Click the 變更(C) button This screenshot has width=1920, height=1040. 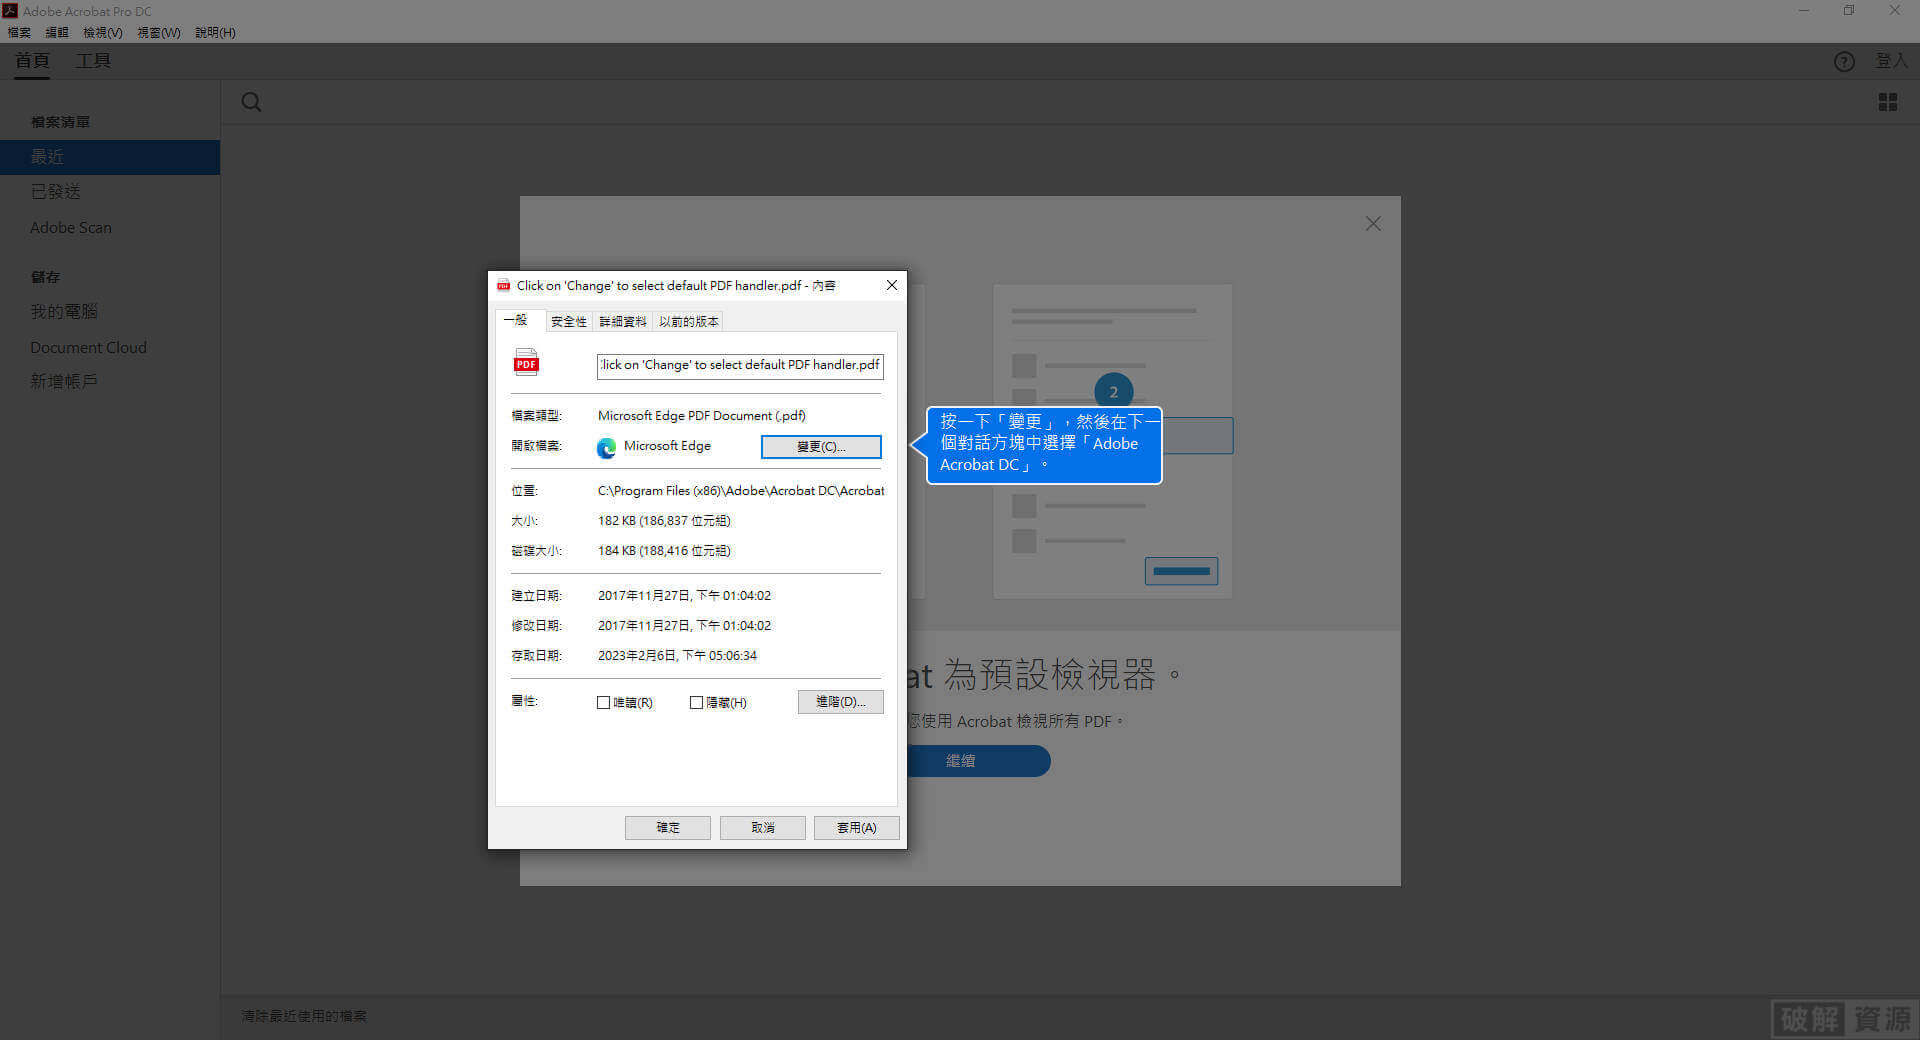click(820, 447)
